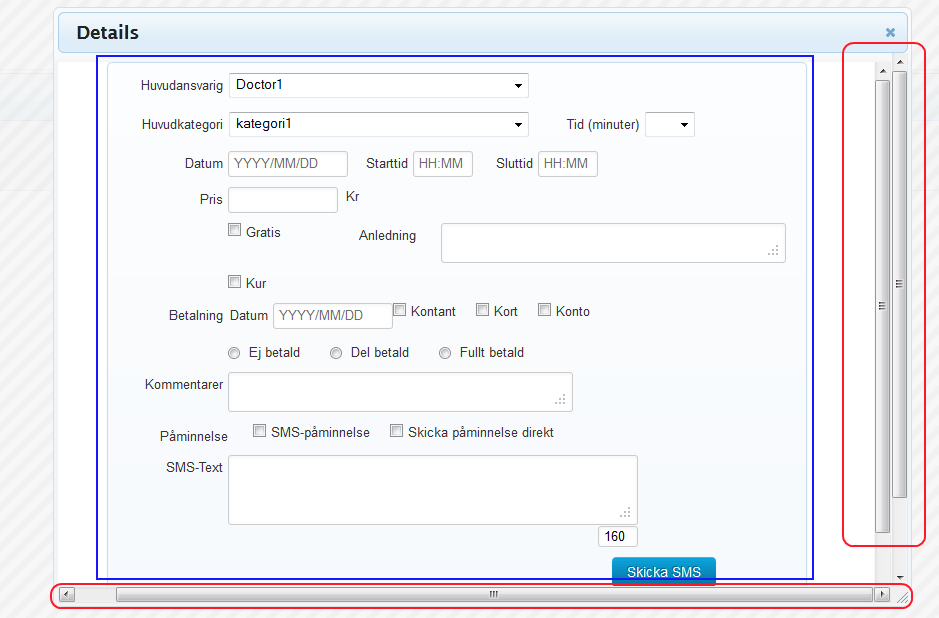Check the Konto payment method
This screenshot has width=939, height=618.
tap(544, 309)
